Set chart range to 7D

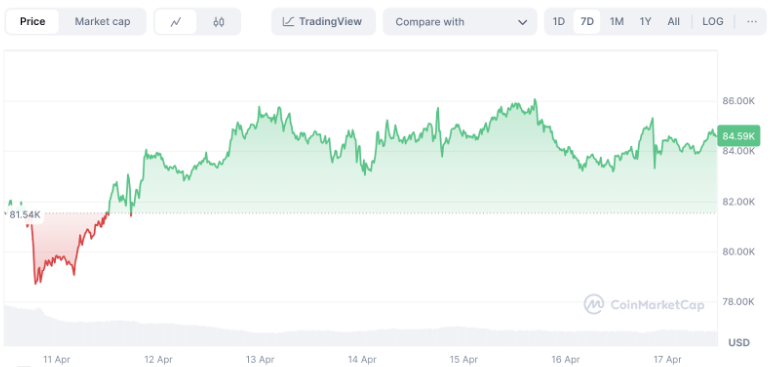click(x=587, y=22)
